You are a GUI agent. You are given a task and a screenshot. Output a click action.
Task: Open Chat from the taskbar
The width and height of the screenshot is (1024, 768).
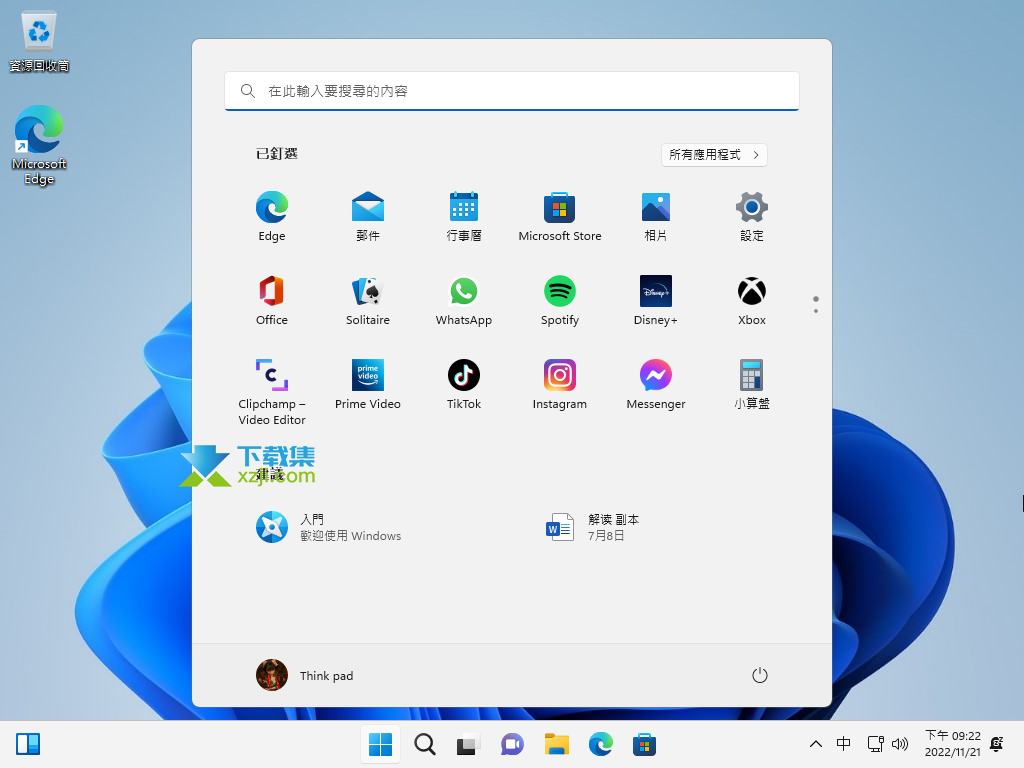pos(513,744)
